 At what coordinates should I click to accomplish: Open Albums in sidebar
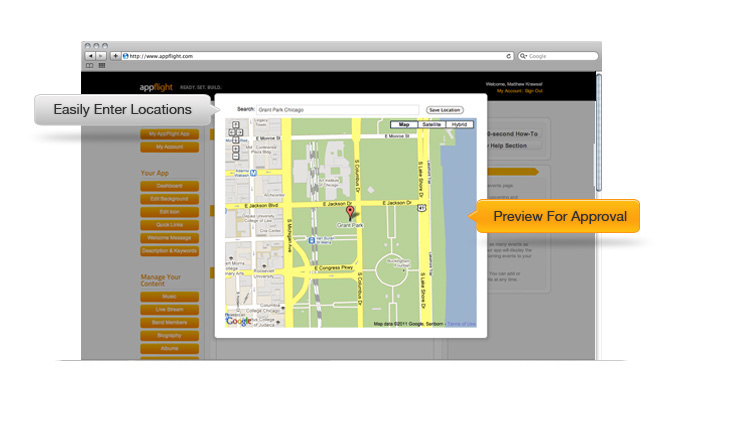tap(169, 349)
